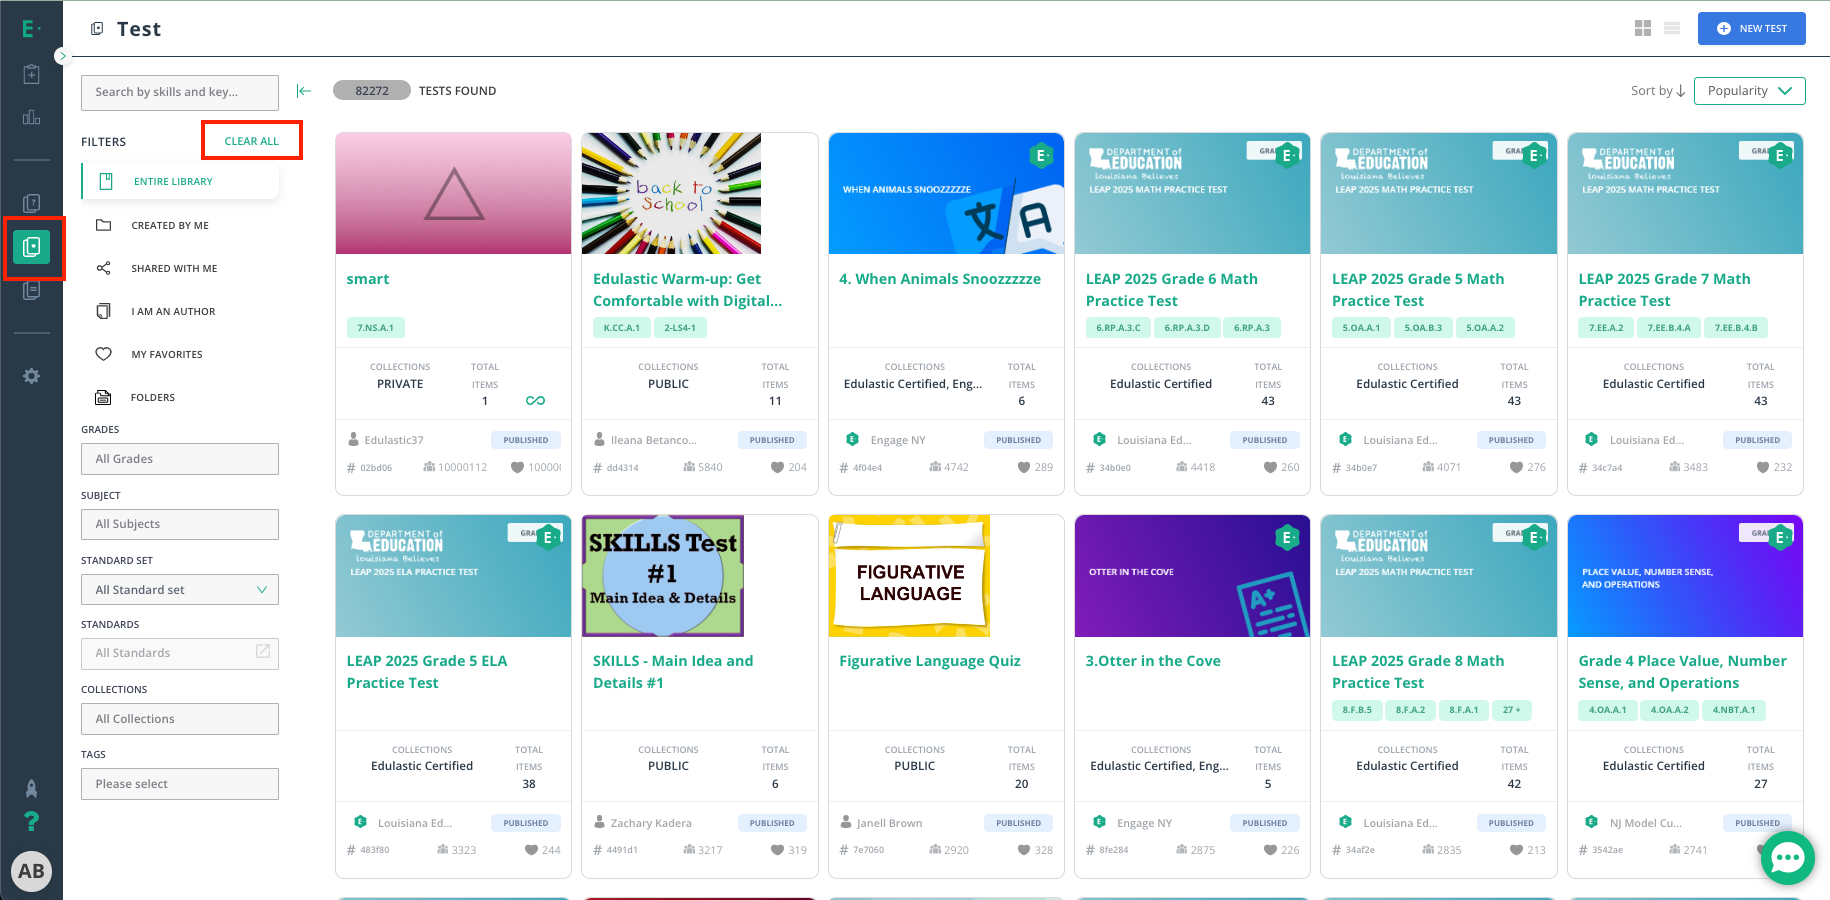Open the All Grades dropdown
1830x900 pixels.
click(180, 459)
